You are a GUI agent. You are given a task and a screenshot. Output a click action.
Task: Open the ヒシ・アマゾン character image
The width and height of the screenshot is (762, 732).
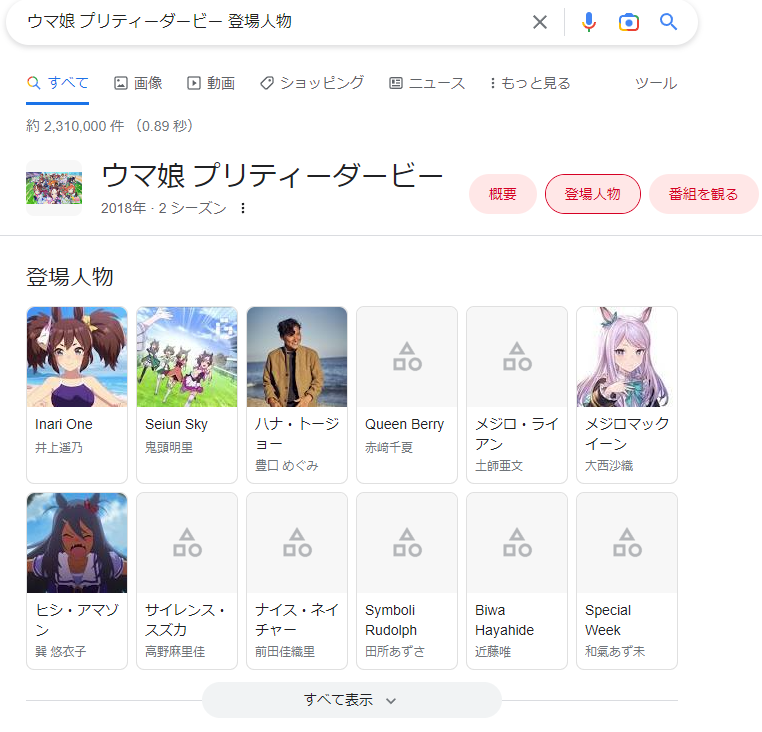[77, 543]
